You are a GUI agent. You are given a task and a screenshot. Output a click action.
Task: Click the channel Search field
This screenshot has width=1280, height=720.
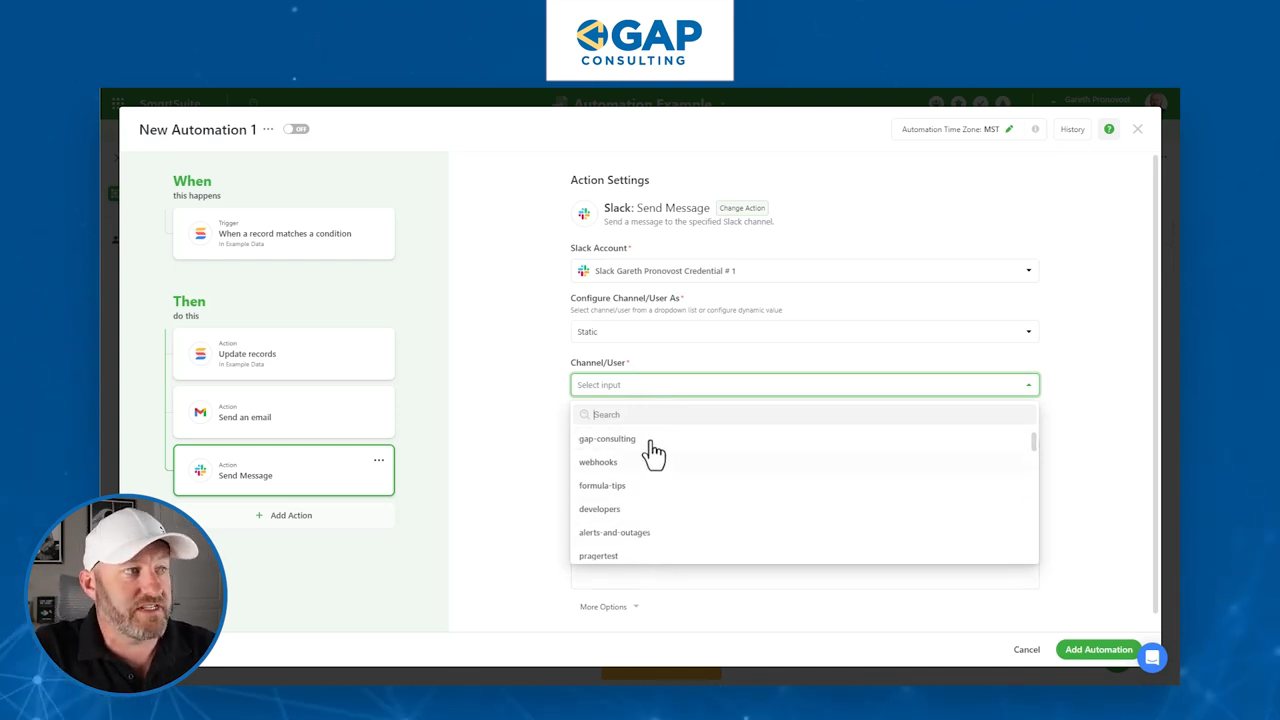805,414
